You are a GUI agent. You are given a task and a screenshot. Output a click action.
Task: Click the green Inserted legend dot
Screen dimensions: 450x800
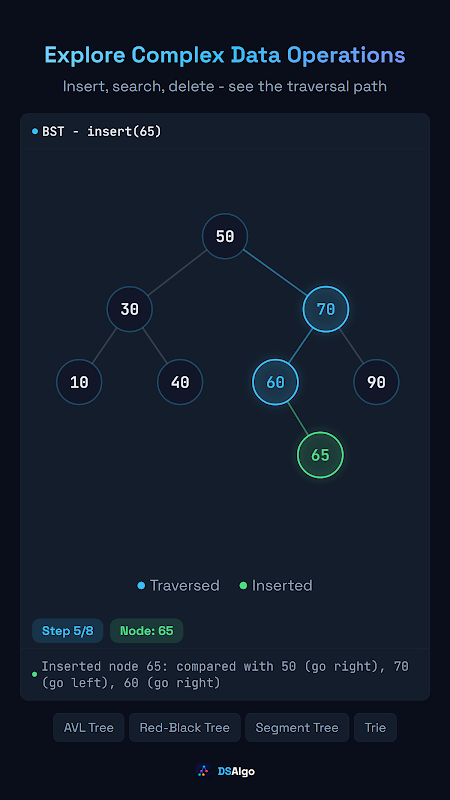(243, 586)
